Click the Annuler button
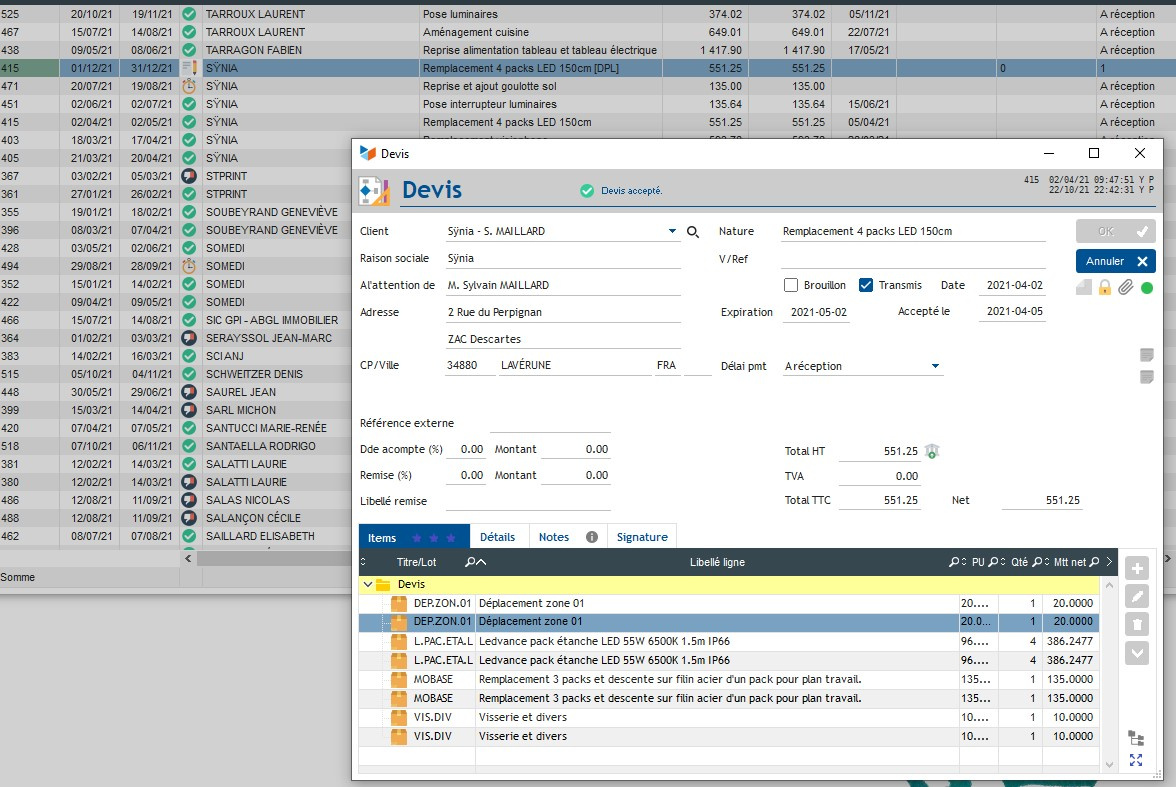1176x787 pixels. pyautogui.click(x=1115, y=261)
